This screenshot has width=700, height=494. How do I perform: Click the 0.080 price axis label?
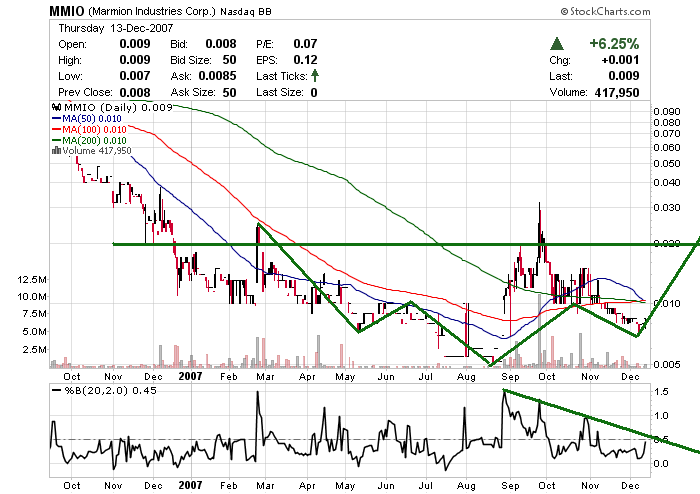pos(667,123)
